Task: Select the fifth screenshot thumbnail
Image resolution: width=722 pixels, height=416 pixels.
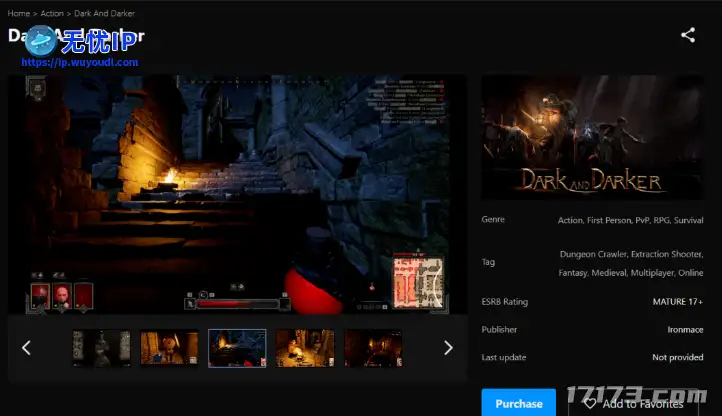Action: [373, 348]
